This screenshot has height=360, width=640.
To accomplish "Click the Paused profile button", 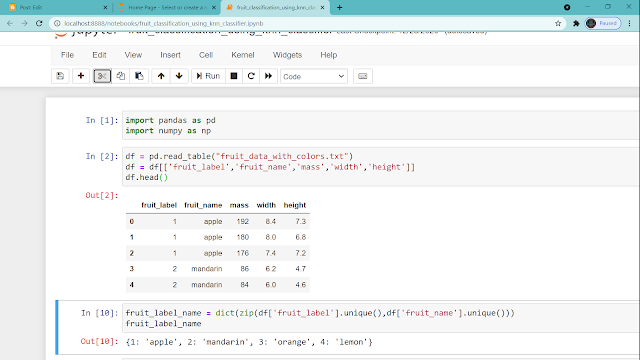I will (602, 23).
